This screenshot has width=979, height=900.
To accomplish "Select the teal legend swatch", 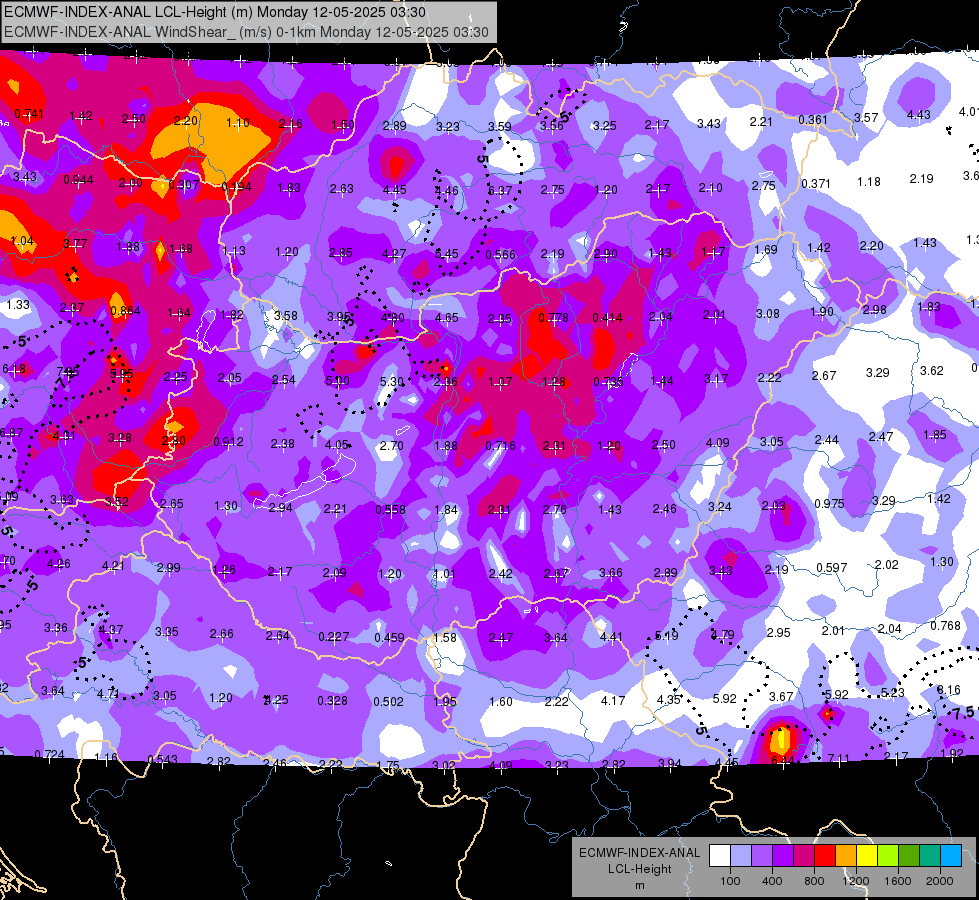I will (x=930, y=855).
